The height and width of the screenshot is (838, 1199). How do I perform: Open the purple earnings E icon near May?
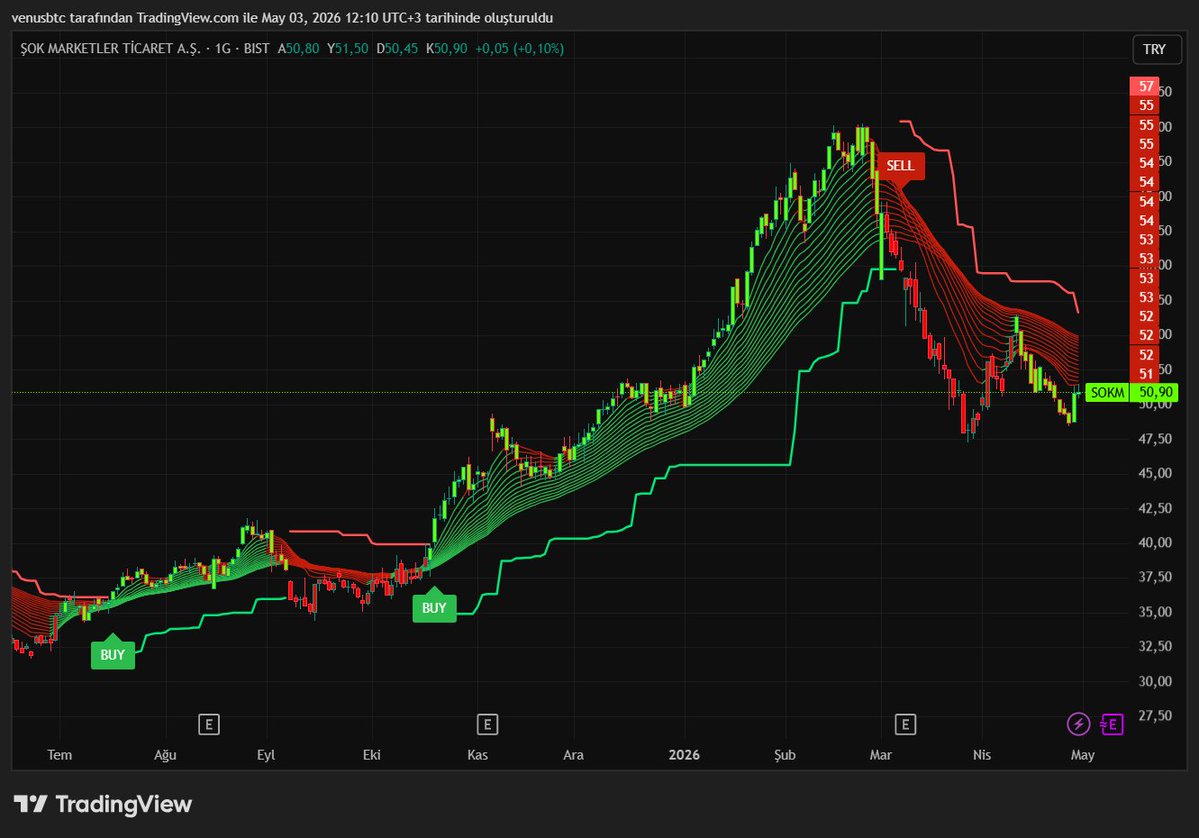point(1112,723)
